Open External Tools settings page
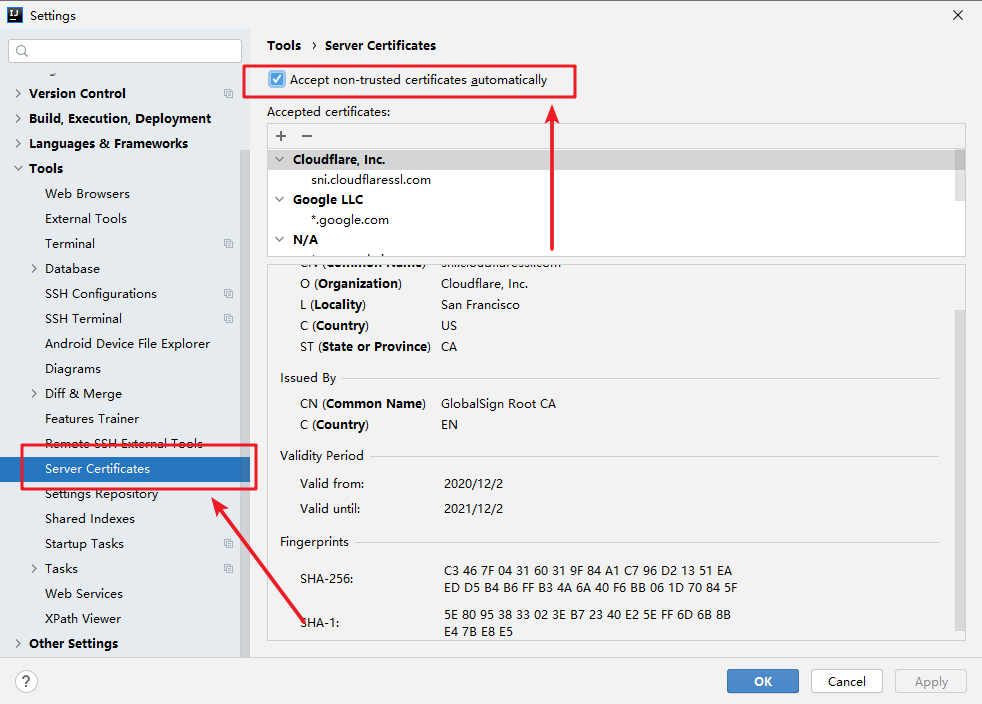Screen dimensions: 982x704 (x=86, y=219)
